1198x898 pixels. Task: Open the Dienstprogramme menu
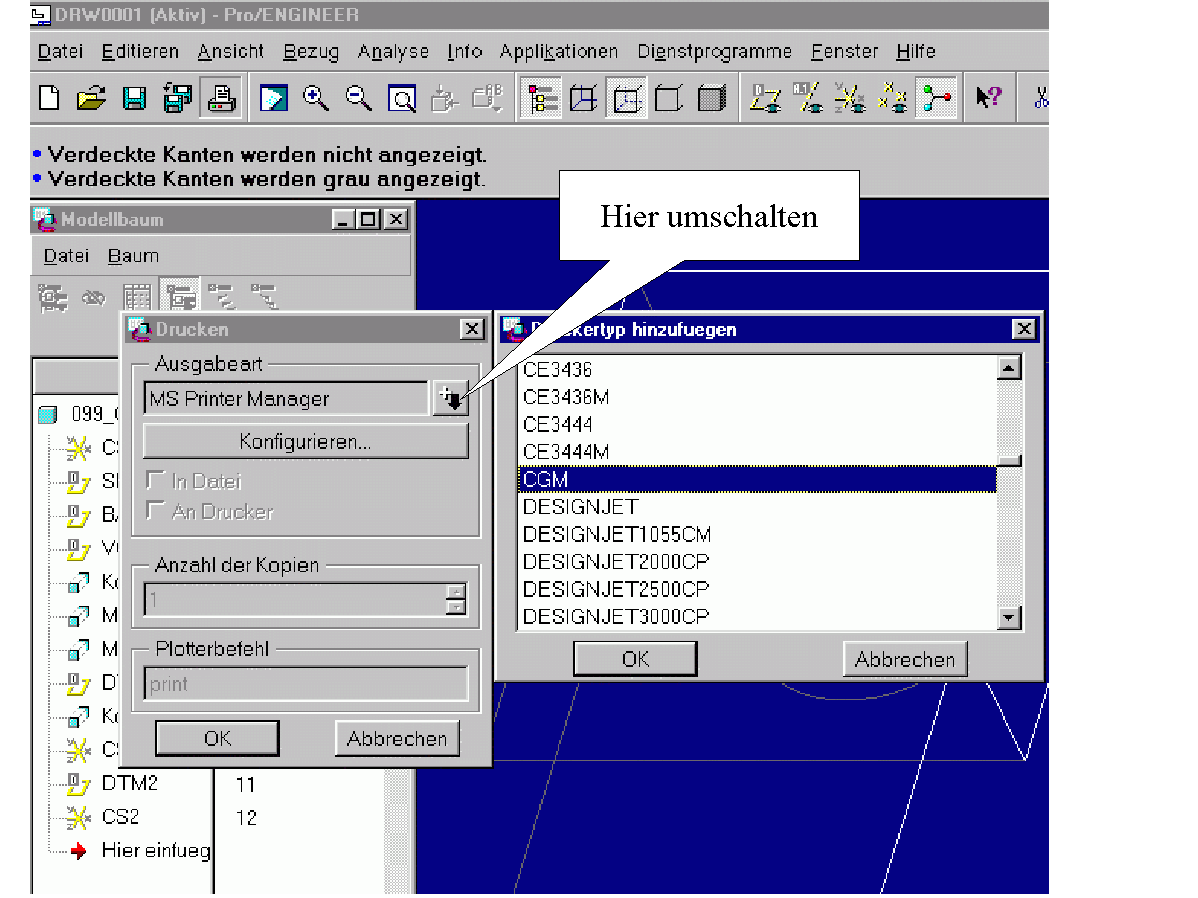714,51
